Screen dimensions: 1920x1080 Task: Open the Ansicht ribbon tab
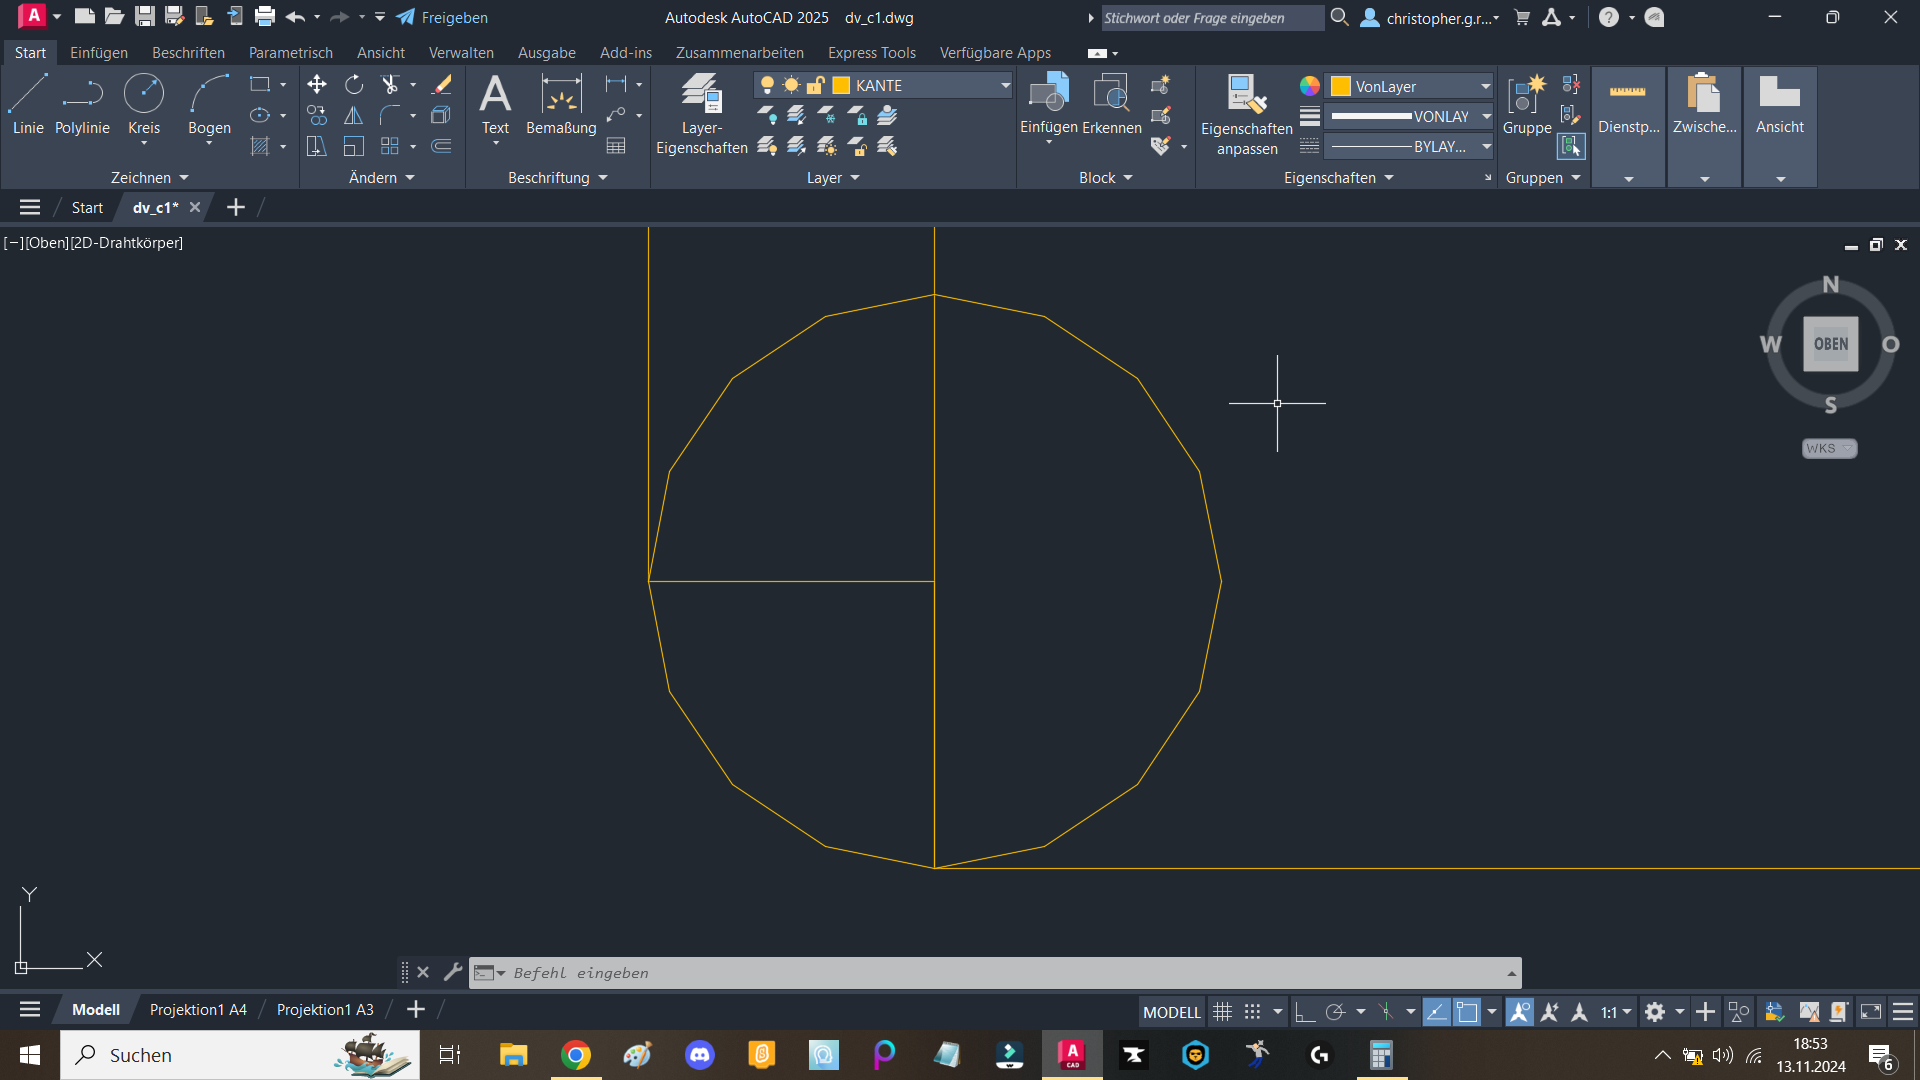(381, 52)
